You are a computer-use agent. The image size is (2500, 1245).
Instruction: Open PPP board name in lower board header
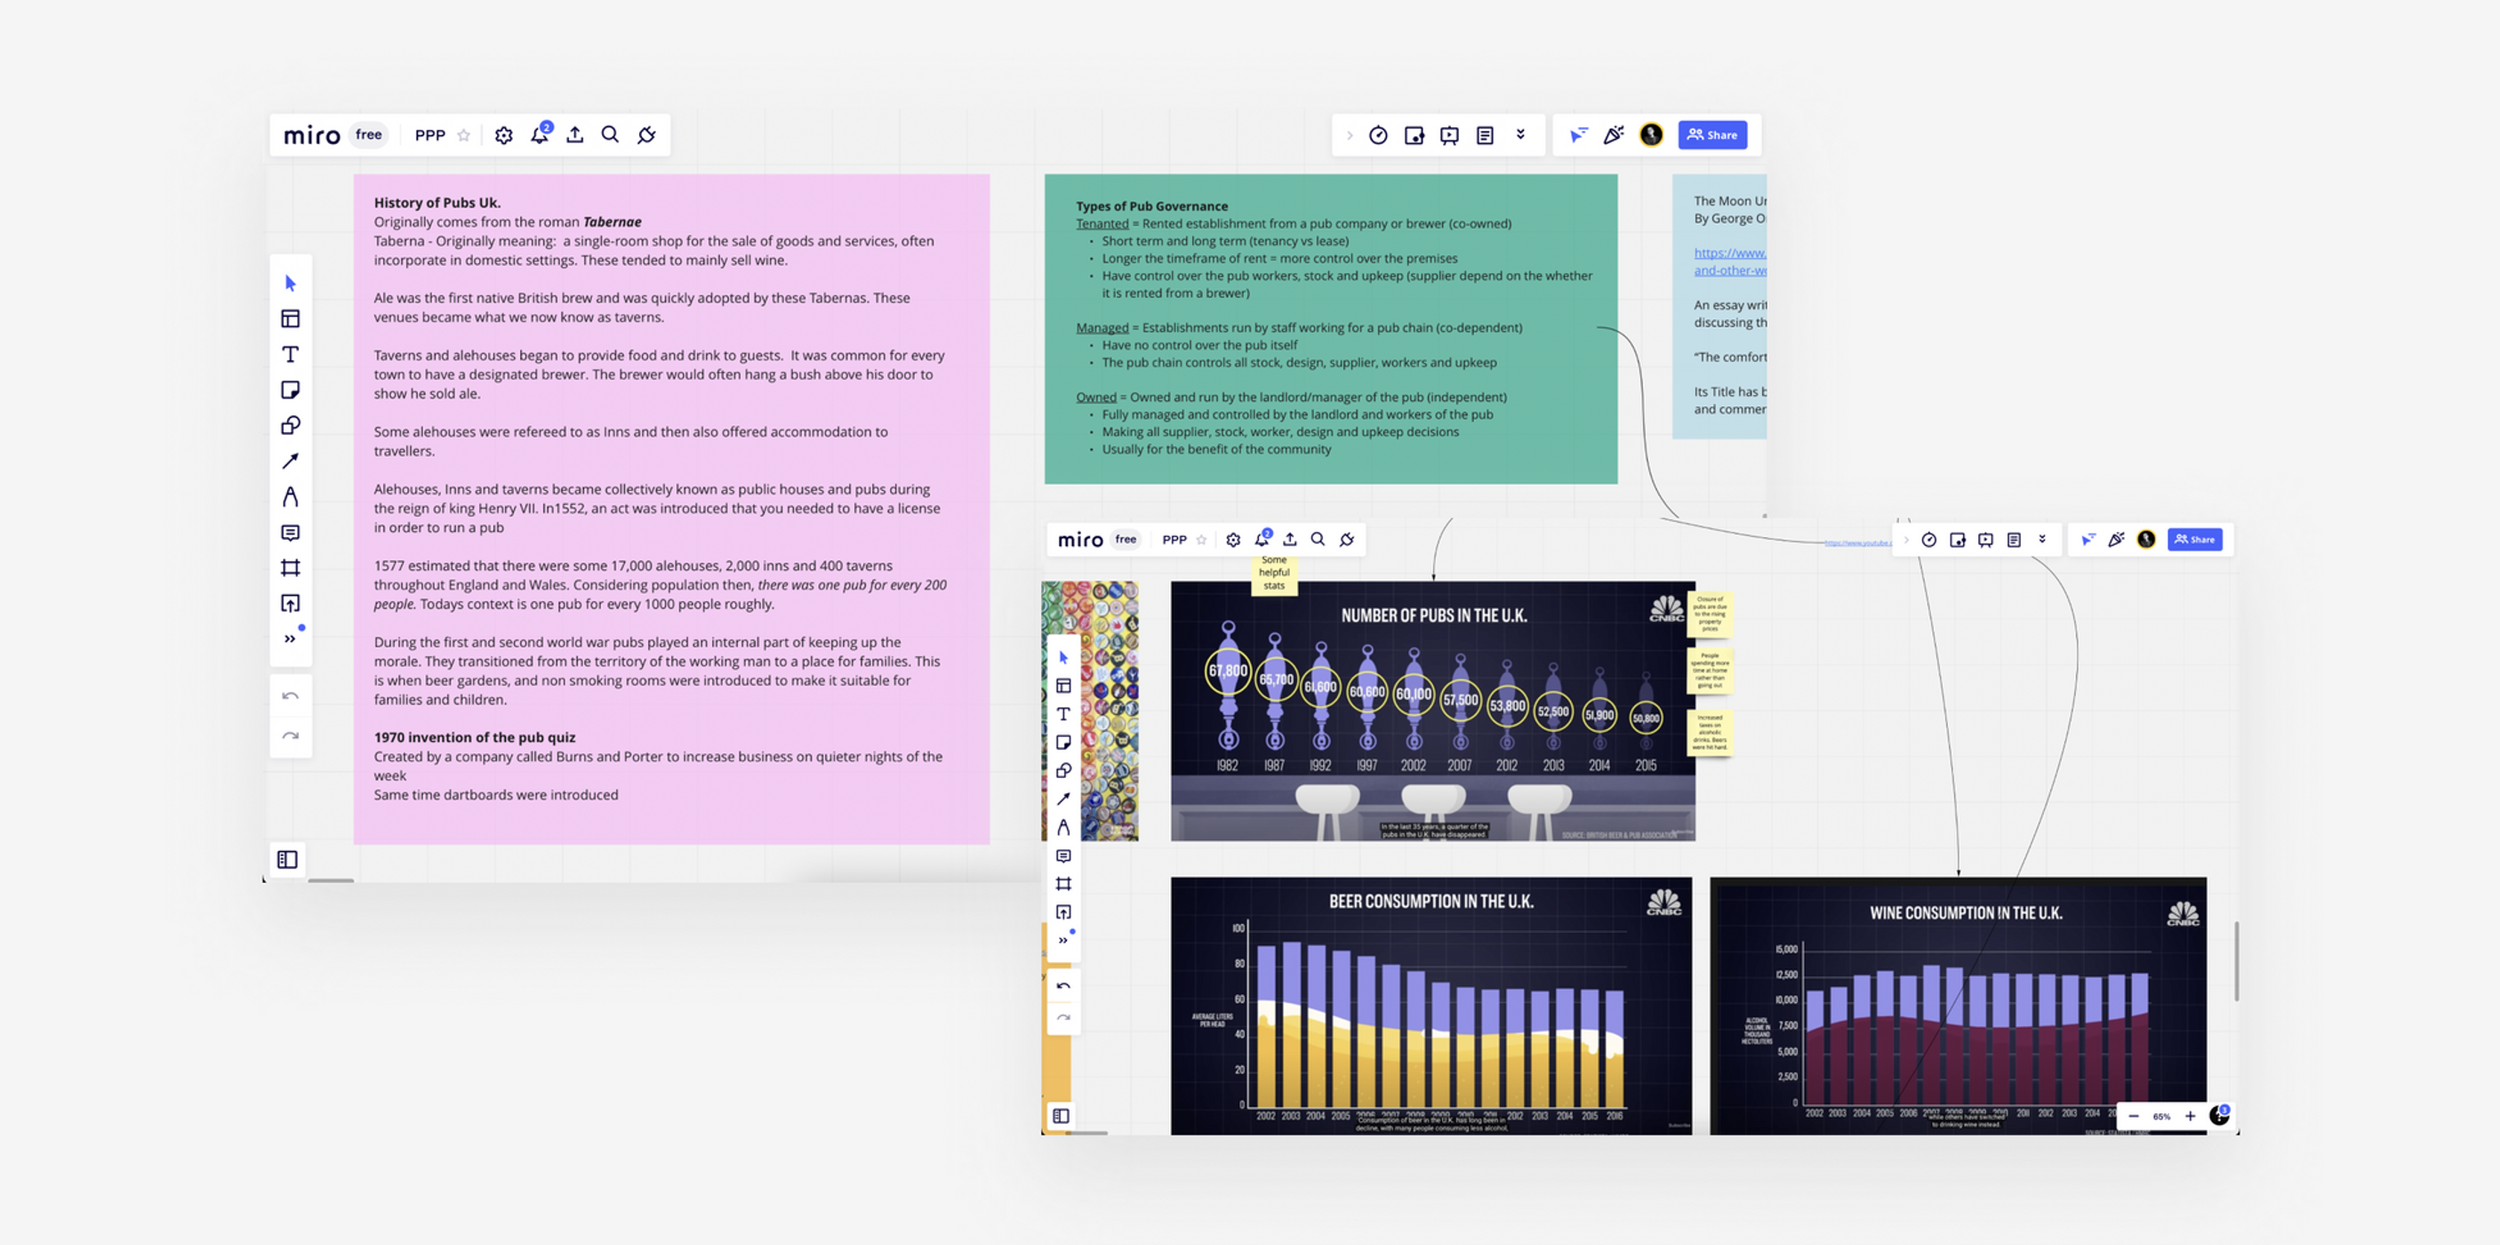point(1174,540)
